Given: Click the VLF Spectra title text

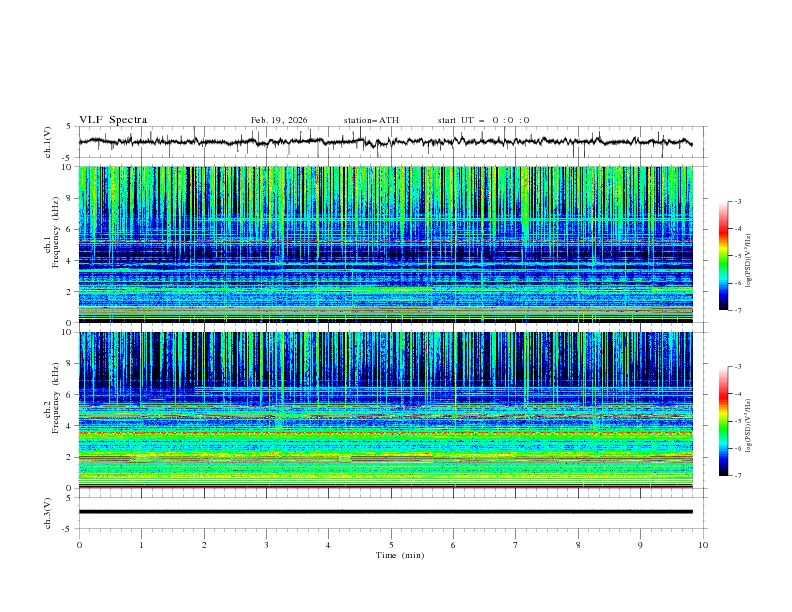Looking at the screenshot, I should click(x=113, y=120).
